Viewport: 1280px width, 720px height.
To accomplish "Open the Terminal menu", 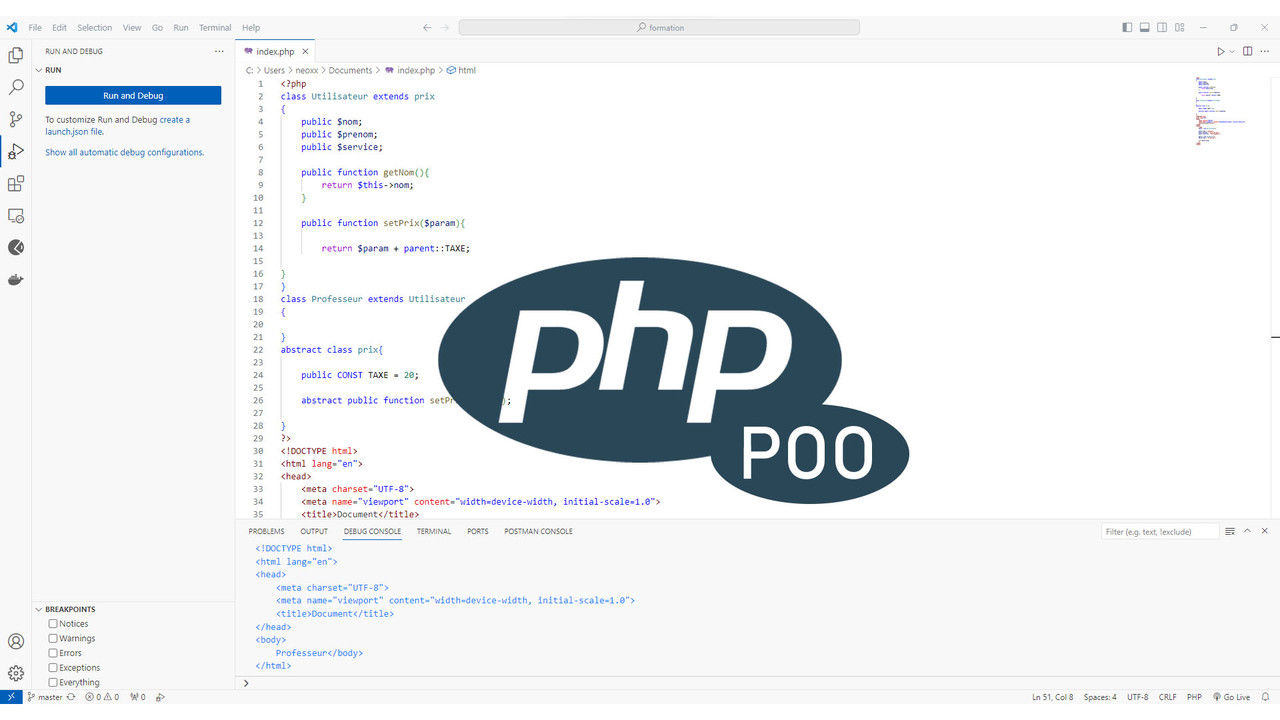I will 215,27.
